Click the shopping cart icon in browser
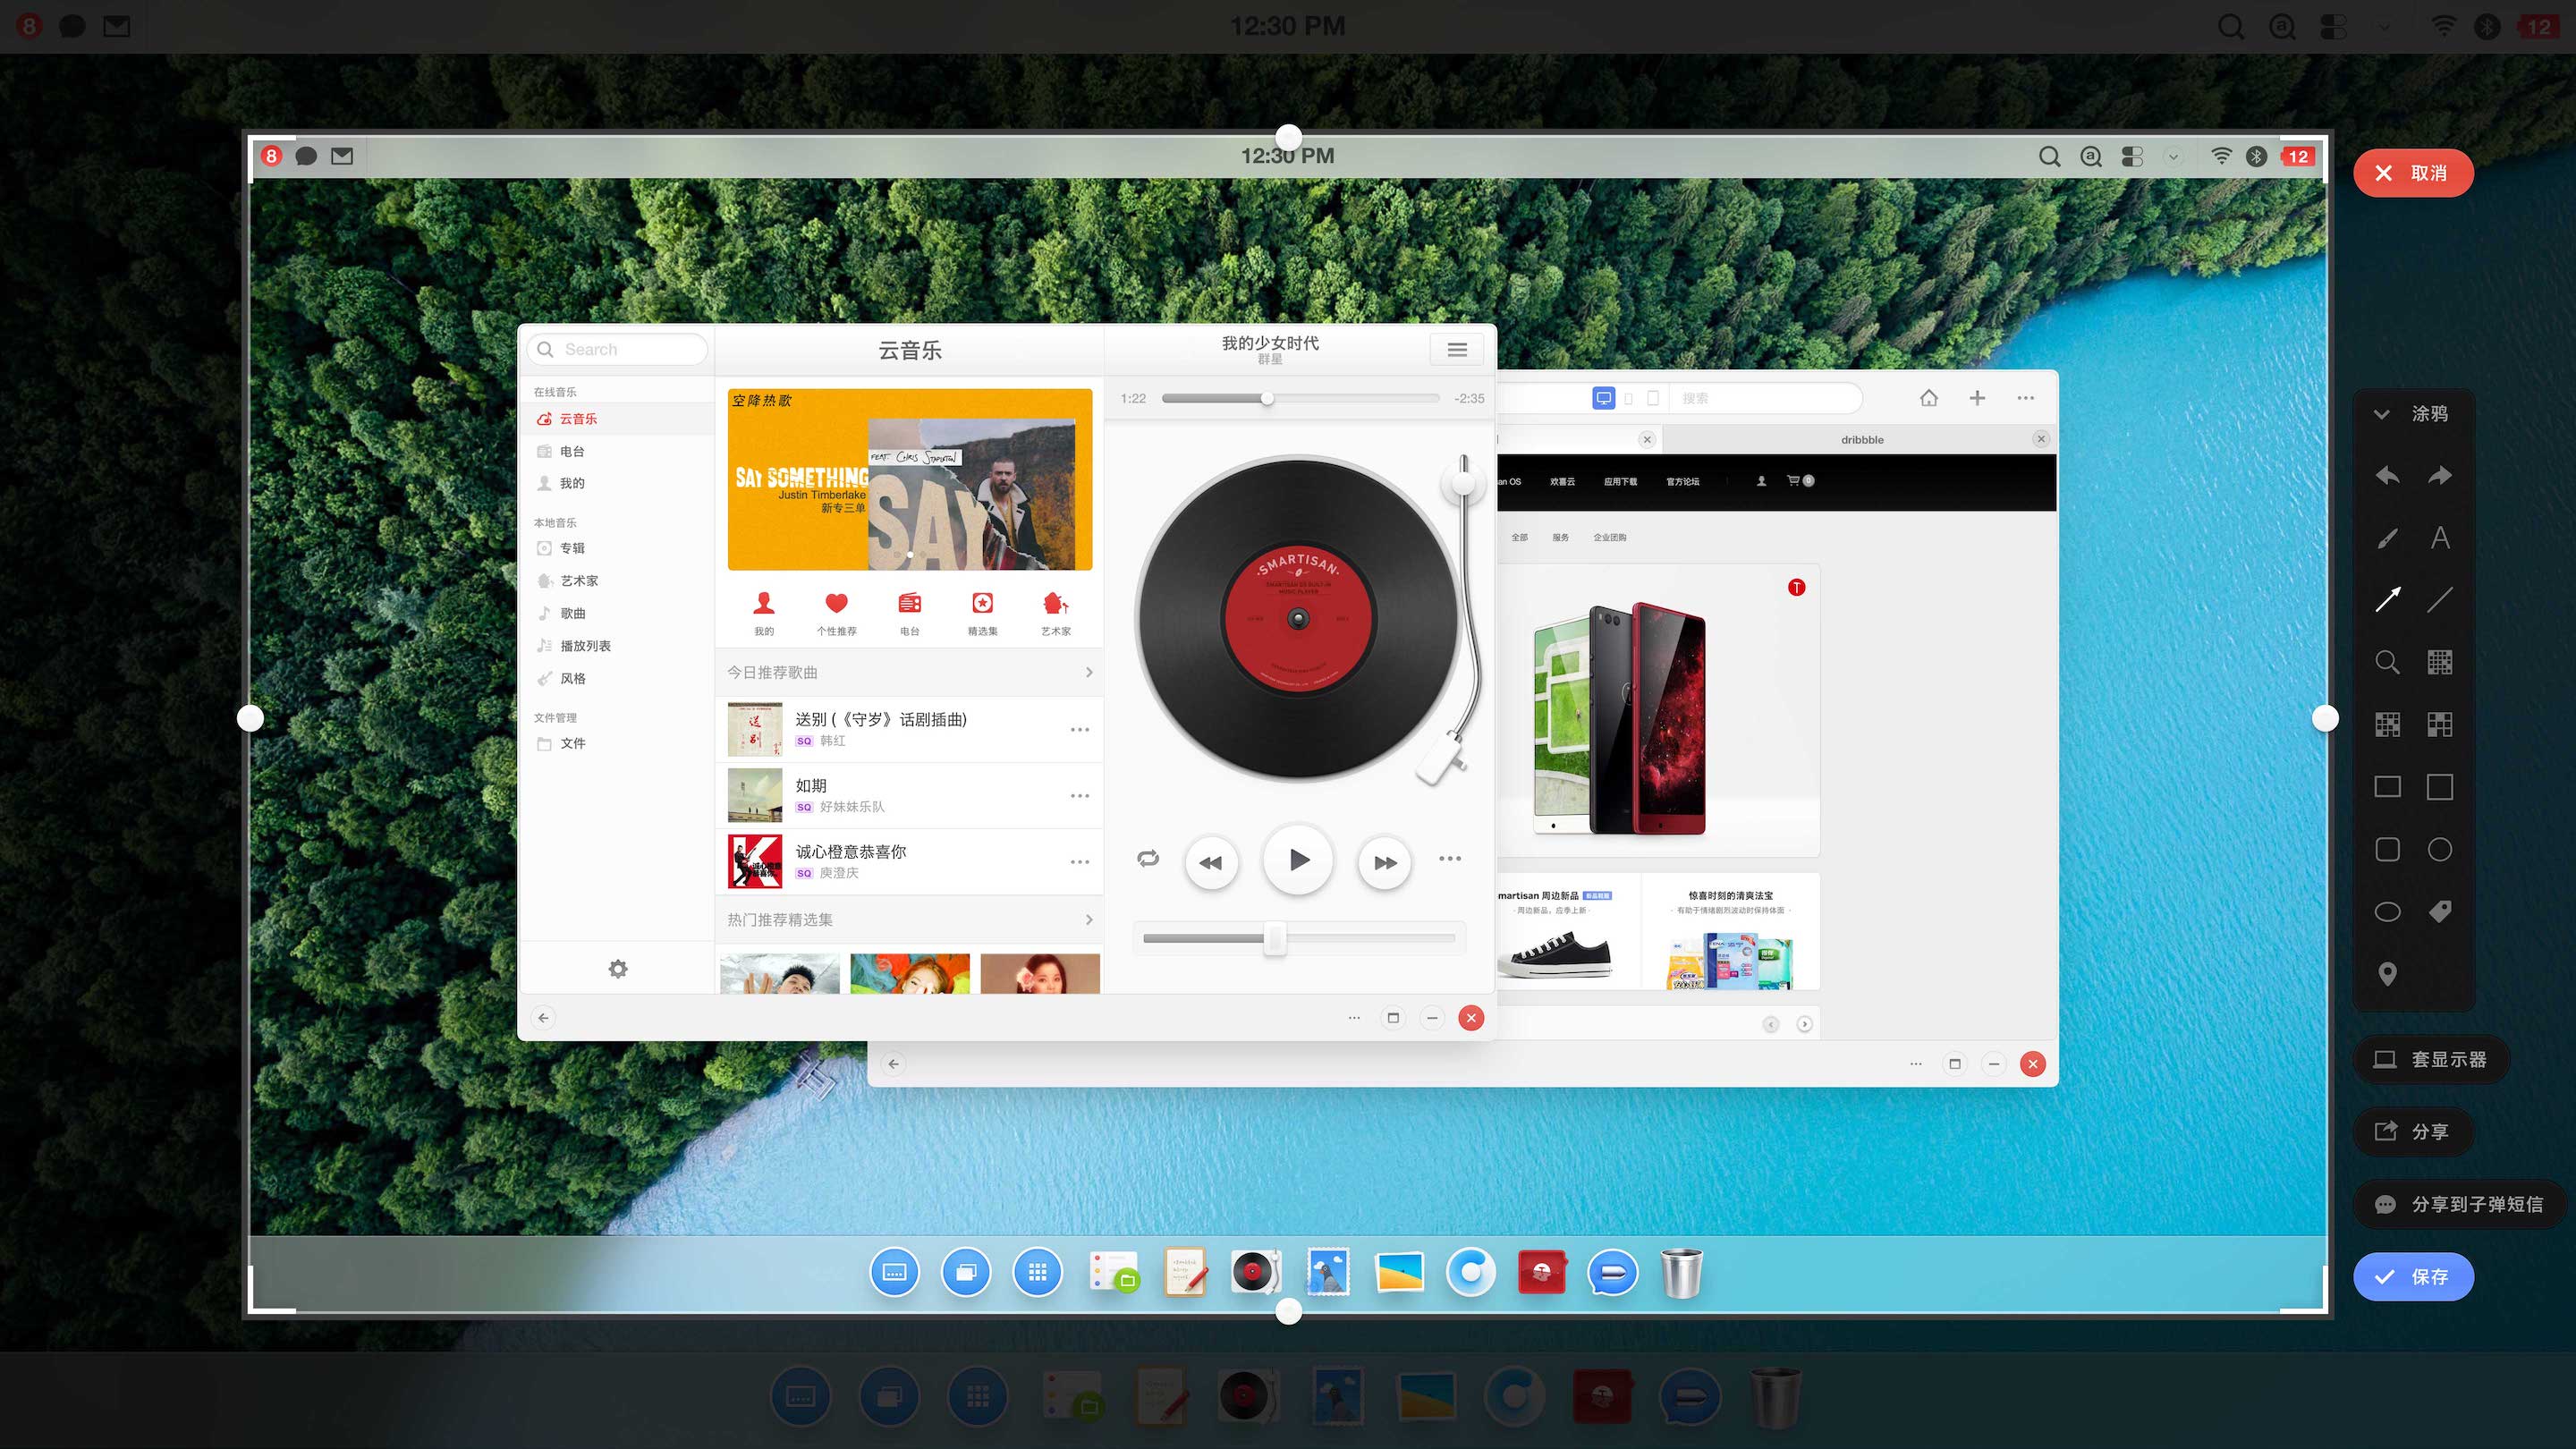The image size is (2576, 1449). pos(1793,481)
